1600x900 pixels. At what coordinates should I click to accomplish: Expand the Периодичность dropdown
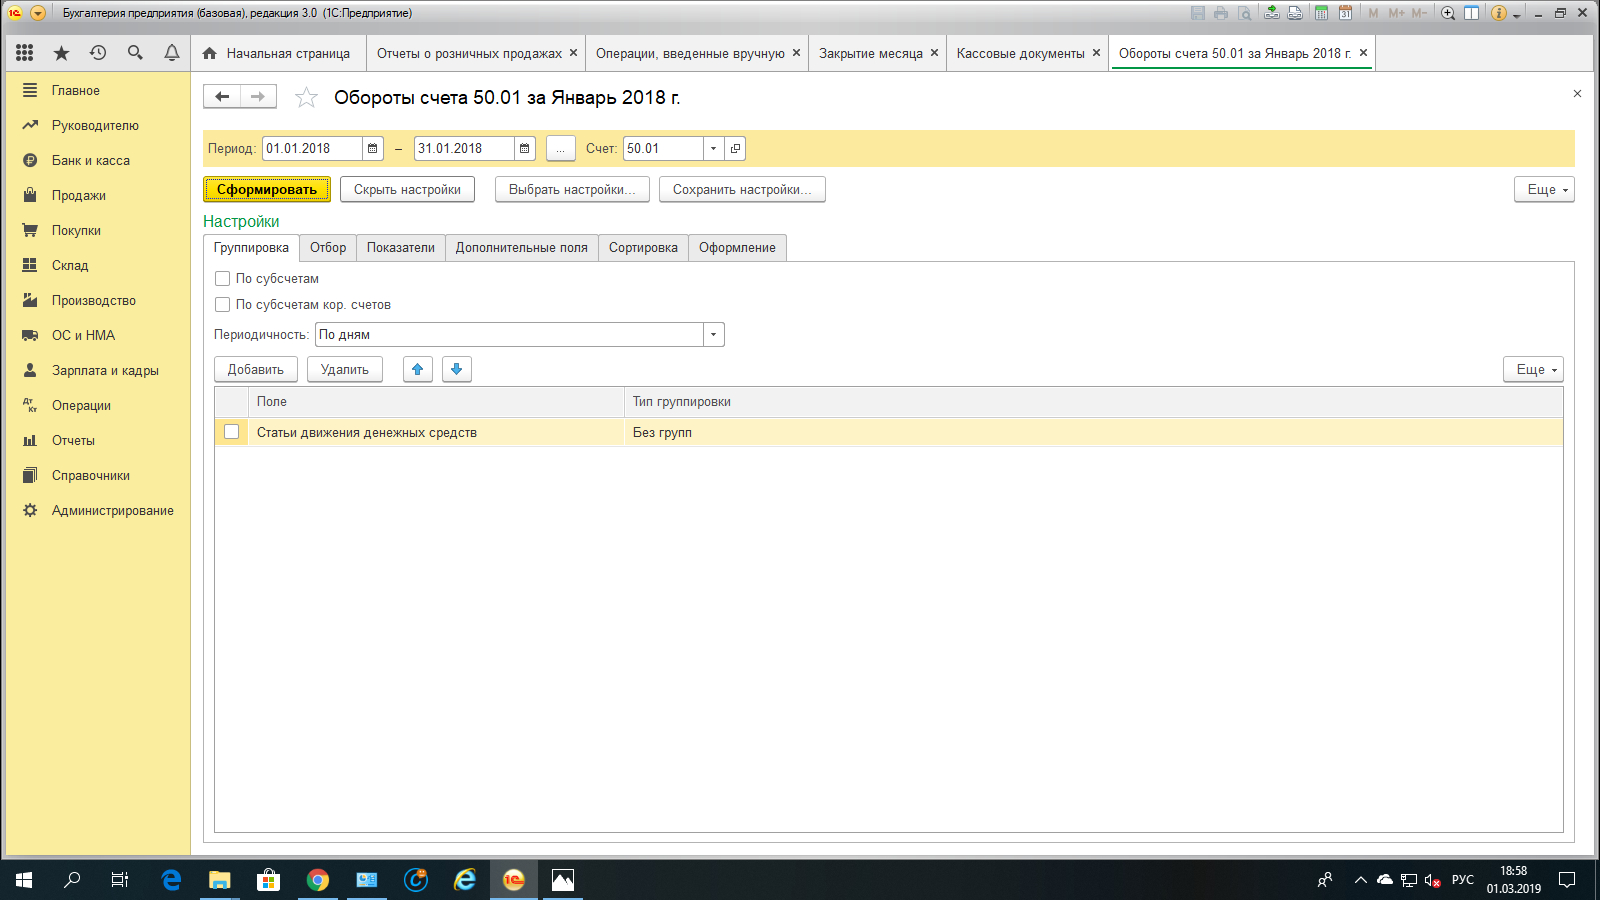(x=713, y=335)
